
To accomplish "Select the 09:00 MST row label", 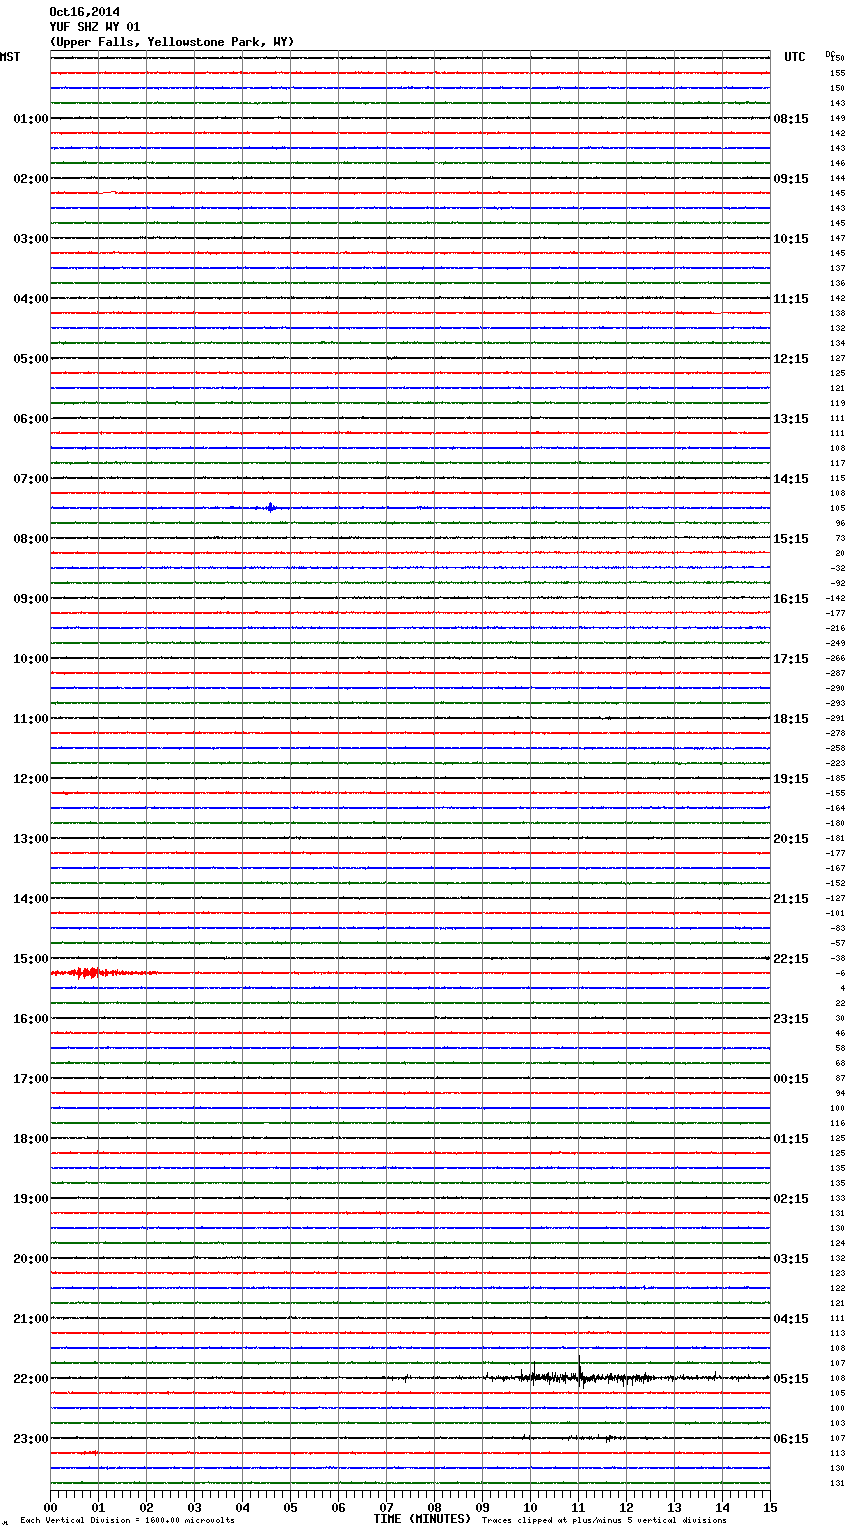I will 30,599.
